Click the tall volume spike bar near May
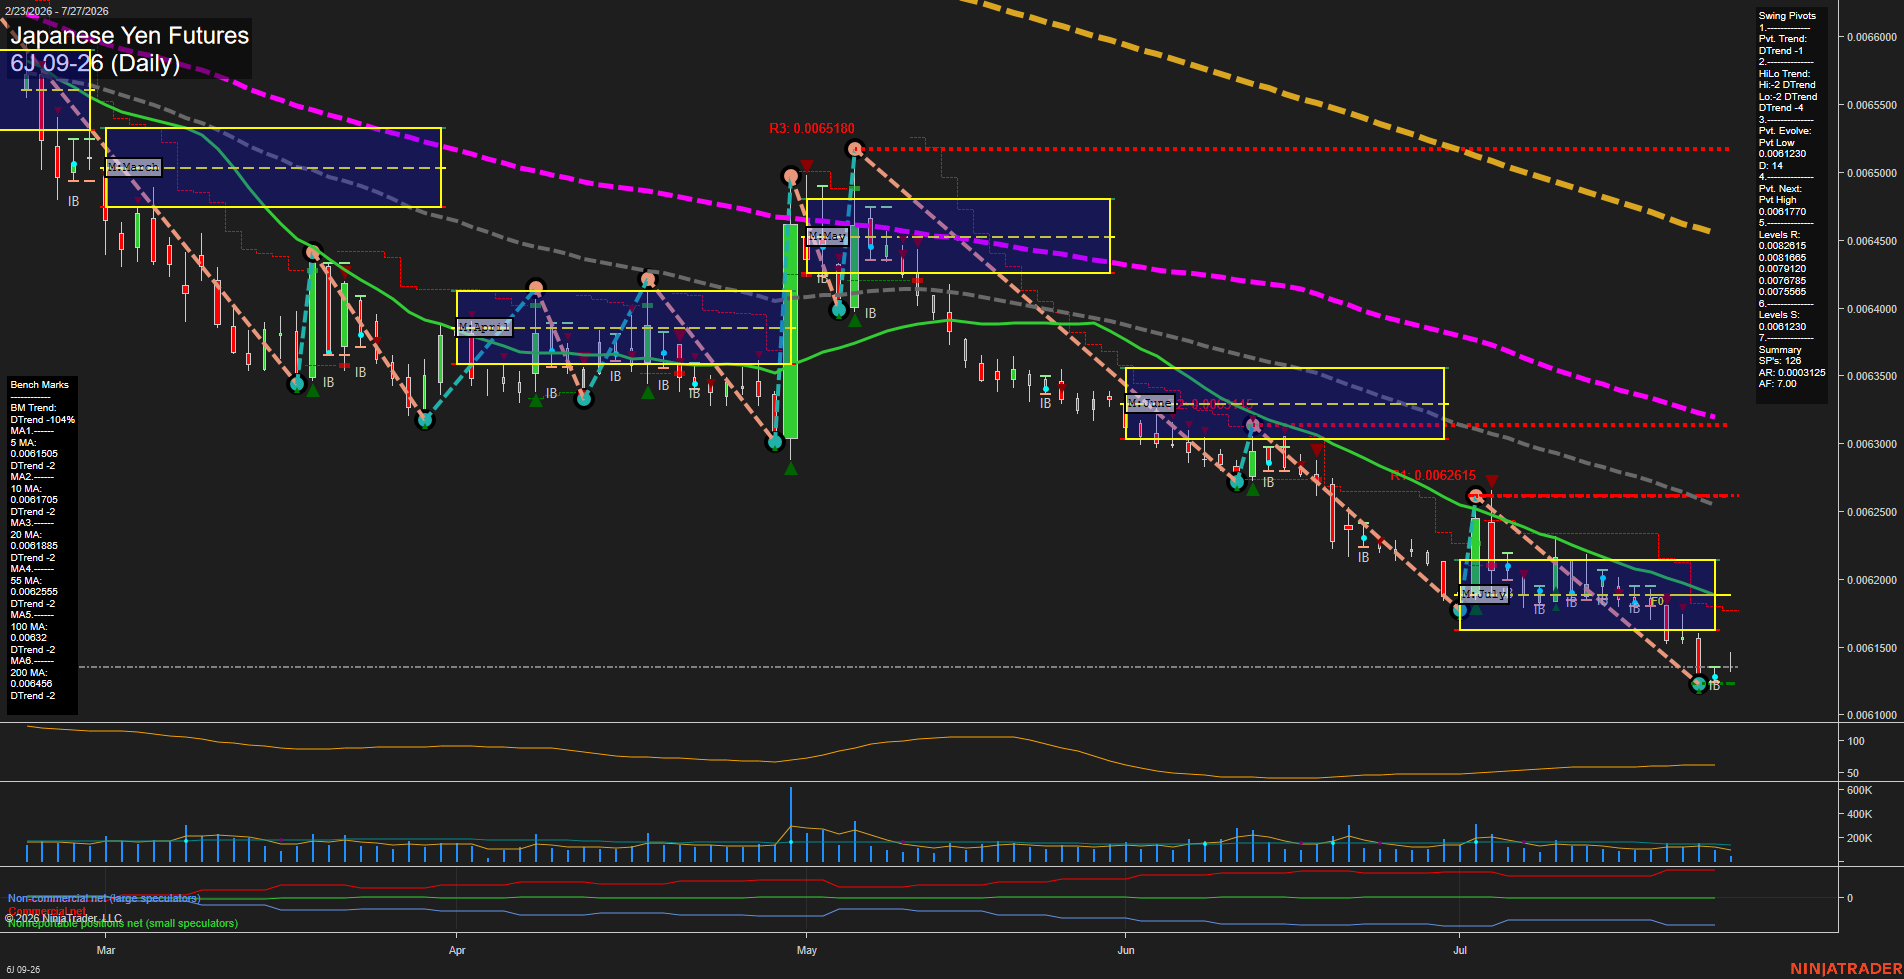Screen dimensions: 1904x979 point(791,825)
